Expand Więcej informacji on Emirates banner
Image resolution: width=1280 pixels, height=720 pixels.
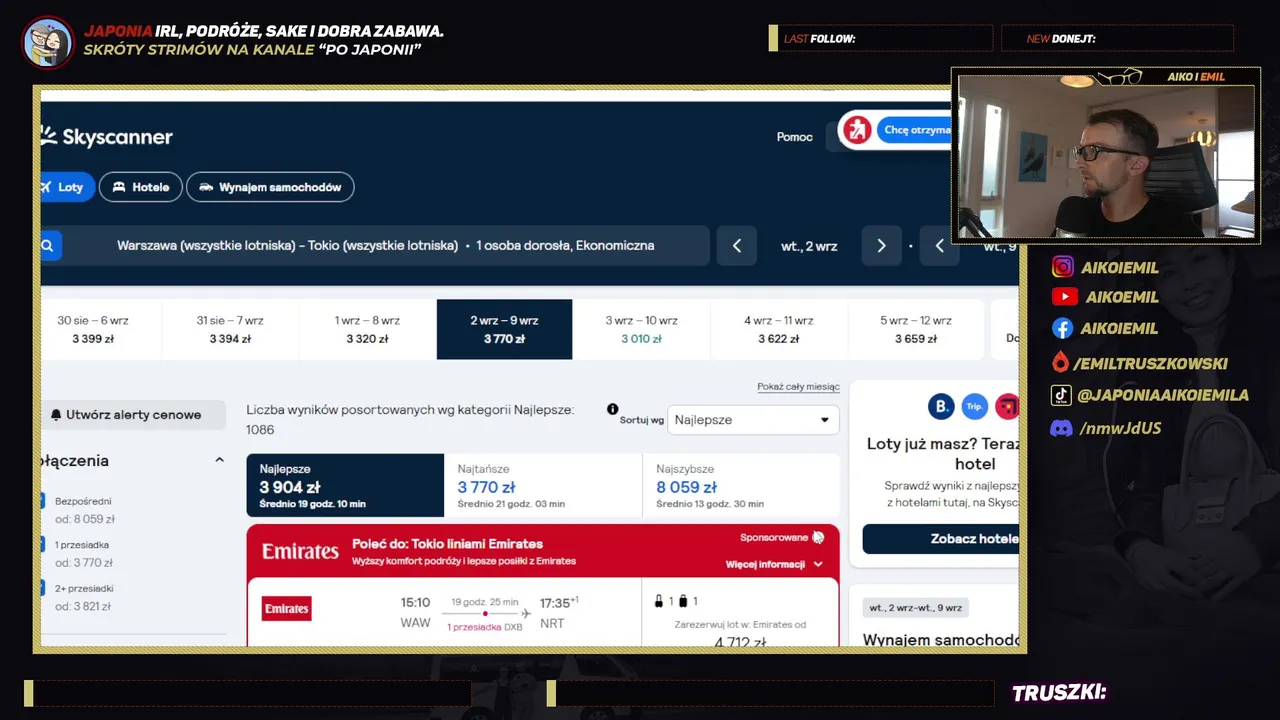click(x=774, y=564)
